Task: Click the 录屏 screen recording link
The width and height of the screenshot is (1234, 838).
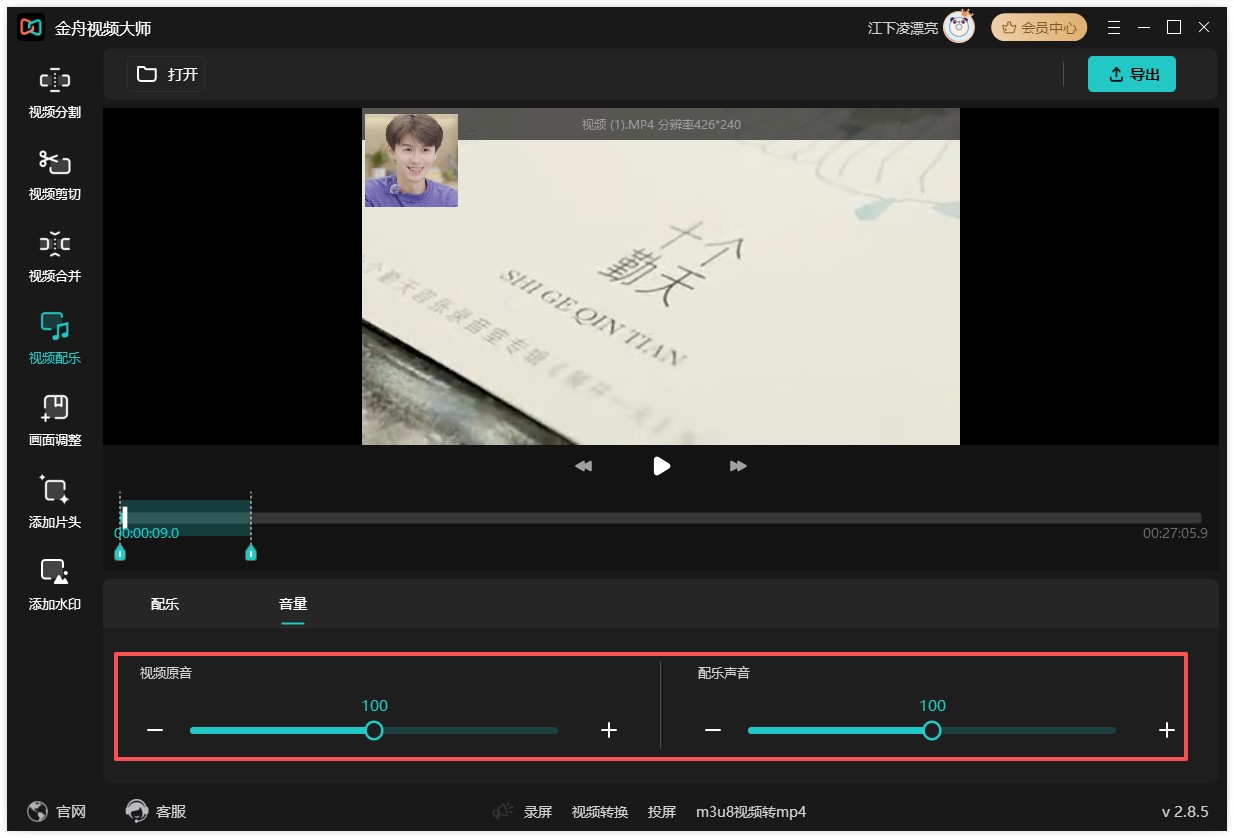Action: (x=538, y=812)
